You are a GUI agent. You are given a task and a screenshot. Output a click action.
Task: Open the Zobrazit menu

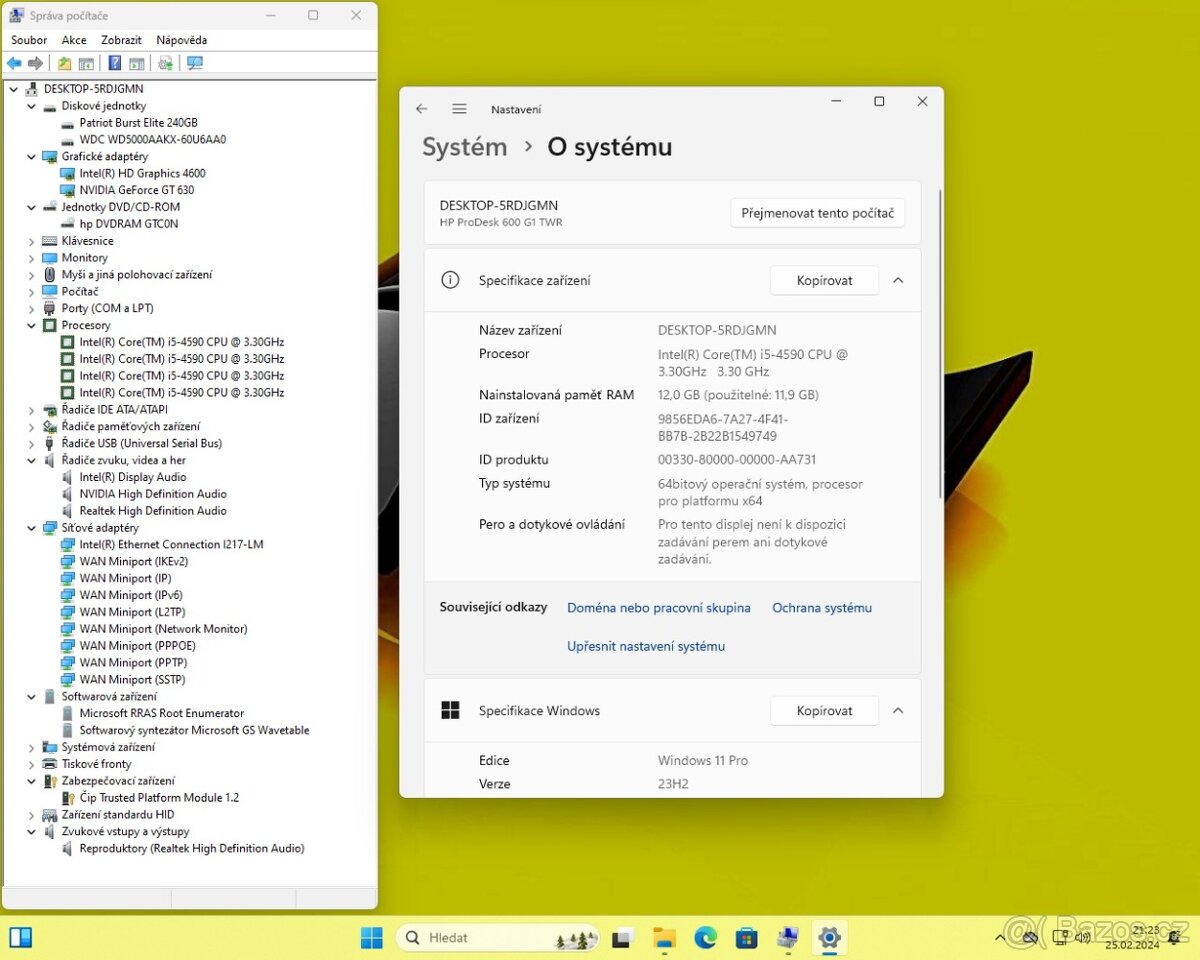pos(121,40)
